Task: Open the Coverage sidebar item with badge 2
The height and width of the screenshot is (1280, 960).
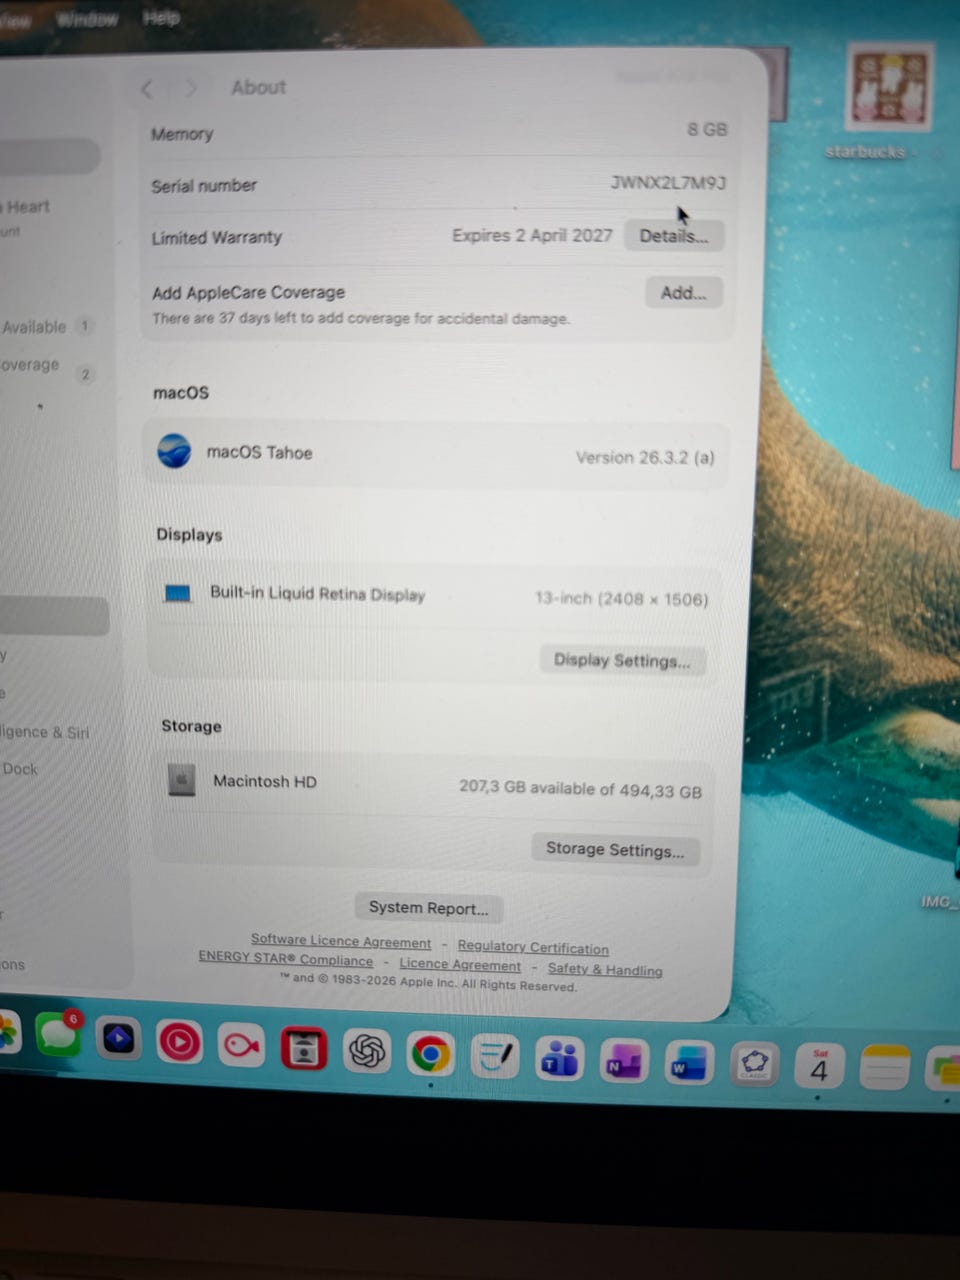Action: tap(47, 368)
